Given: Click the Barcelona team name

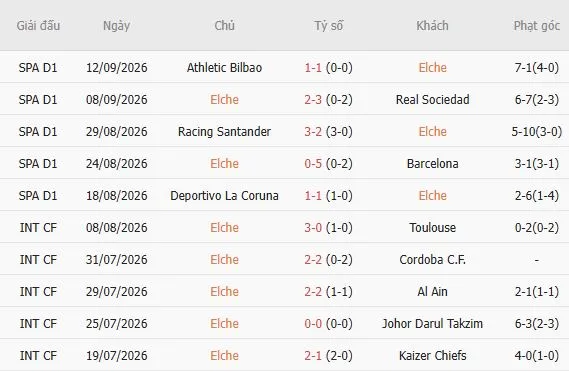Looking at the screenshot, I should pyautogui.click(x=432, y=164).
